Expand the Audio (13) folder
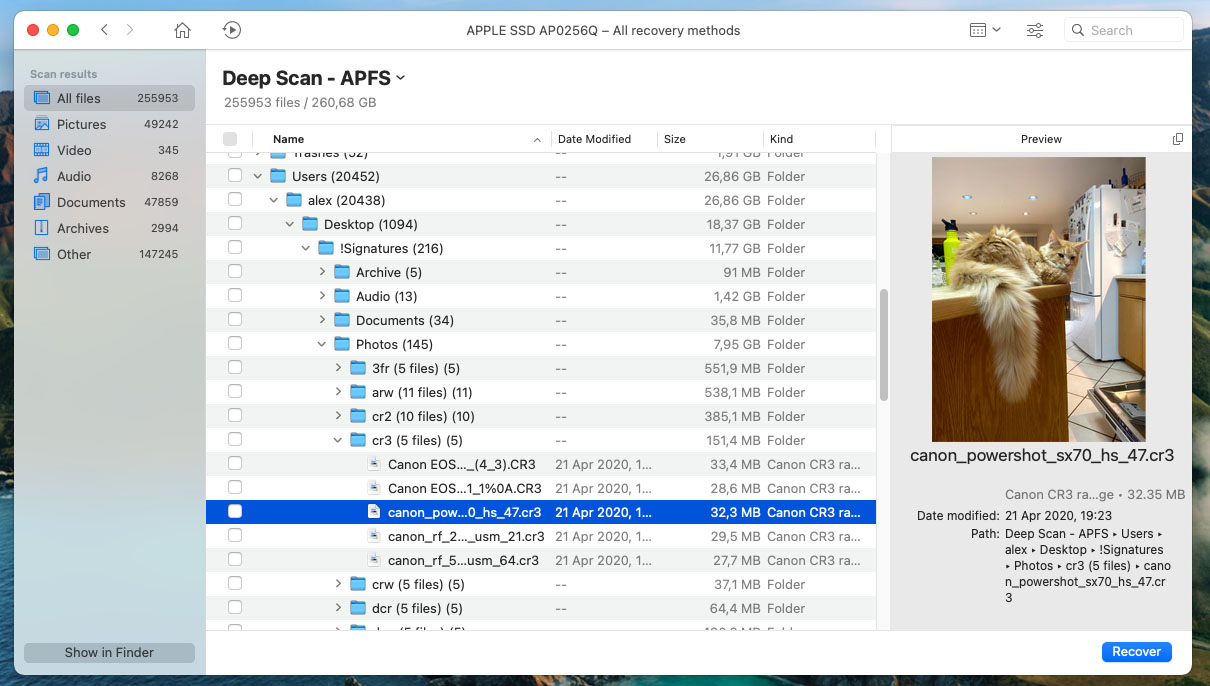 [322, 296]
